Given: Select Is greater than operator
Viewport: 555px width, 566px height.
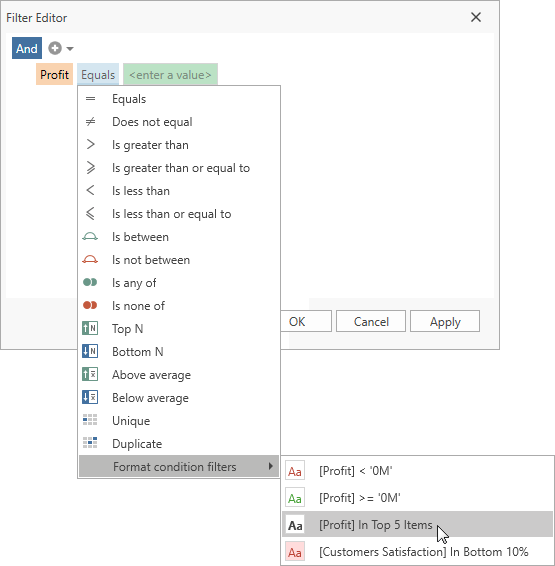Looking at the screenshot, I should coord(179,145).
